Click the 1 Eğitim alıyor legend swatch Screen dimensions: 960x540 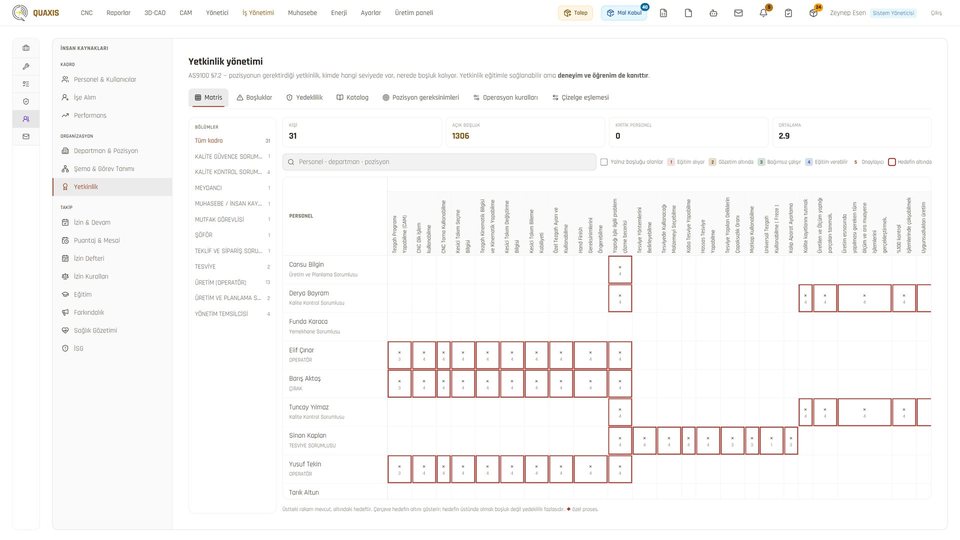pos(670,162)
